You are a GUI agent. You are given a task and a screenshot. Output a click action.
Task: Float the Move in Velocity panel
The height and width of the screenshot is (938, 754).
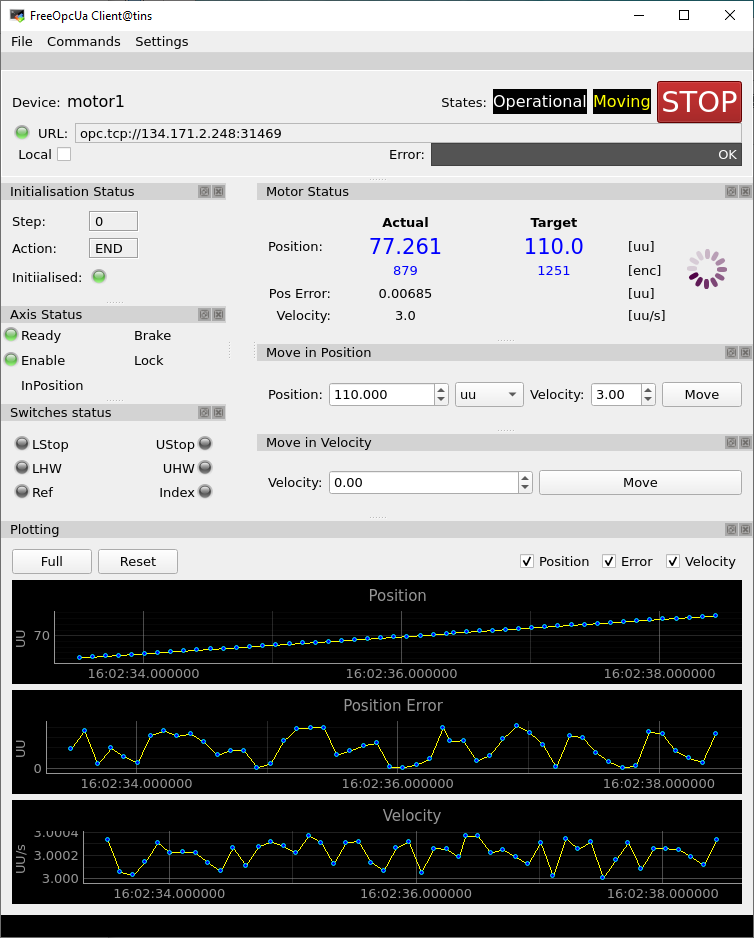(731, 442)
